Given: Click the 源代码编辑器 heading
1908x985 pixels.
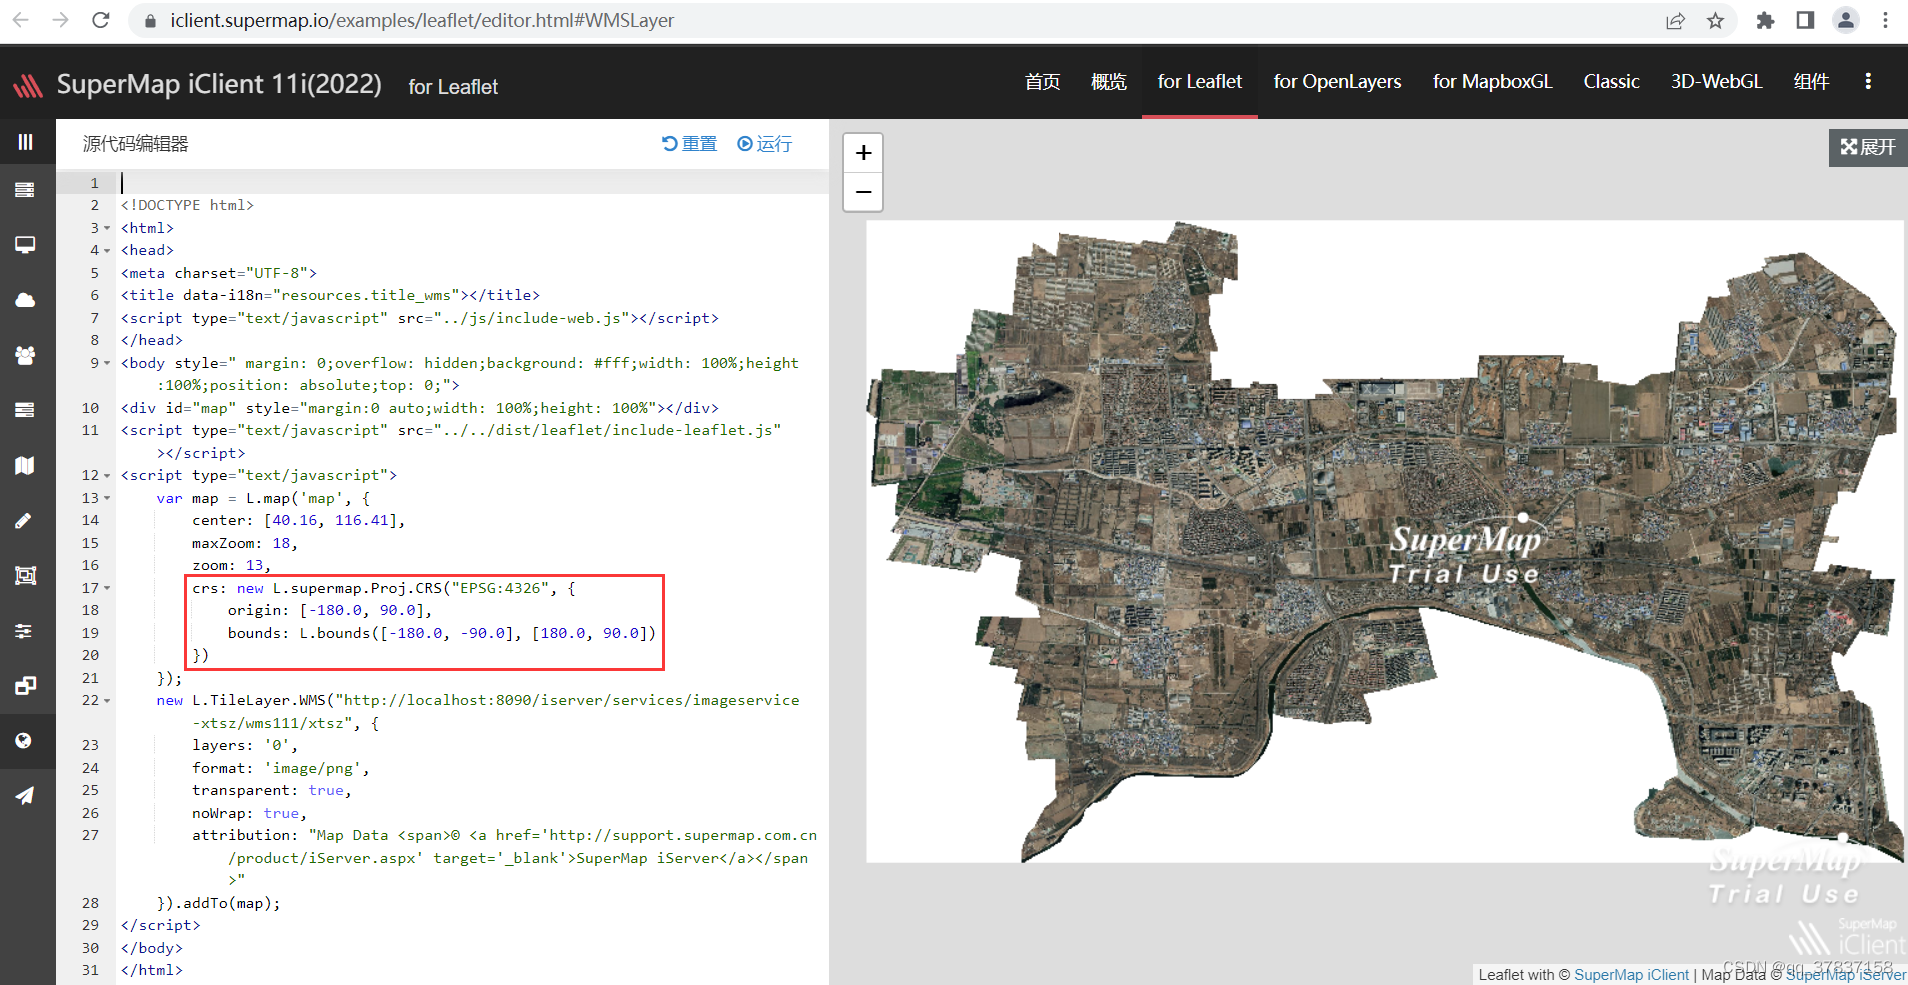Looking at the screenshot, I should tap(136, 144).
